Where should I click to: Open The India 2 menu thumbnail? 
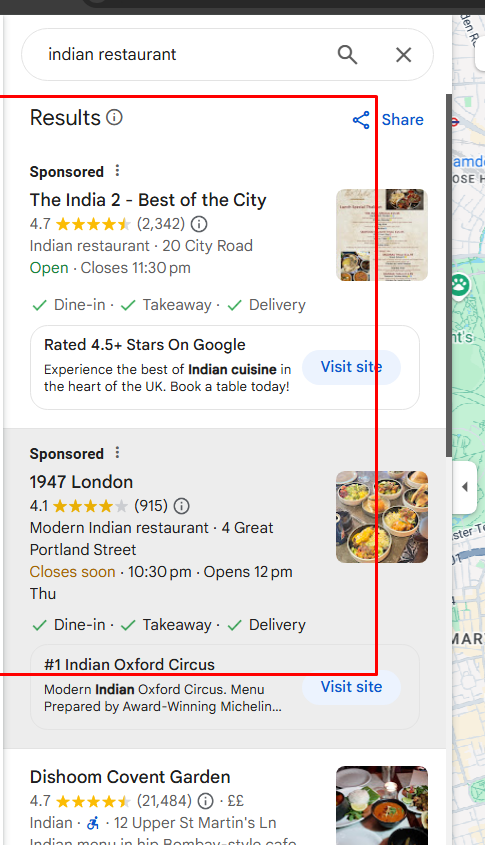coord(382,235)
